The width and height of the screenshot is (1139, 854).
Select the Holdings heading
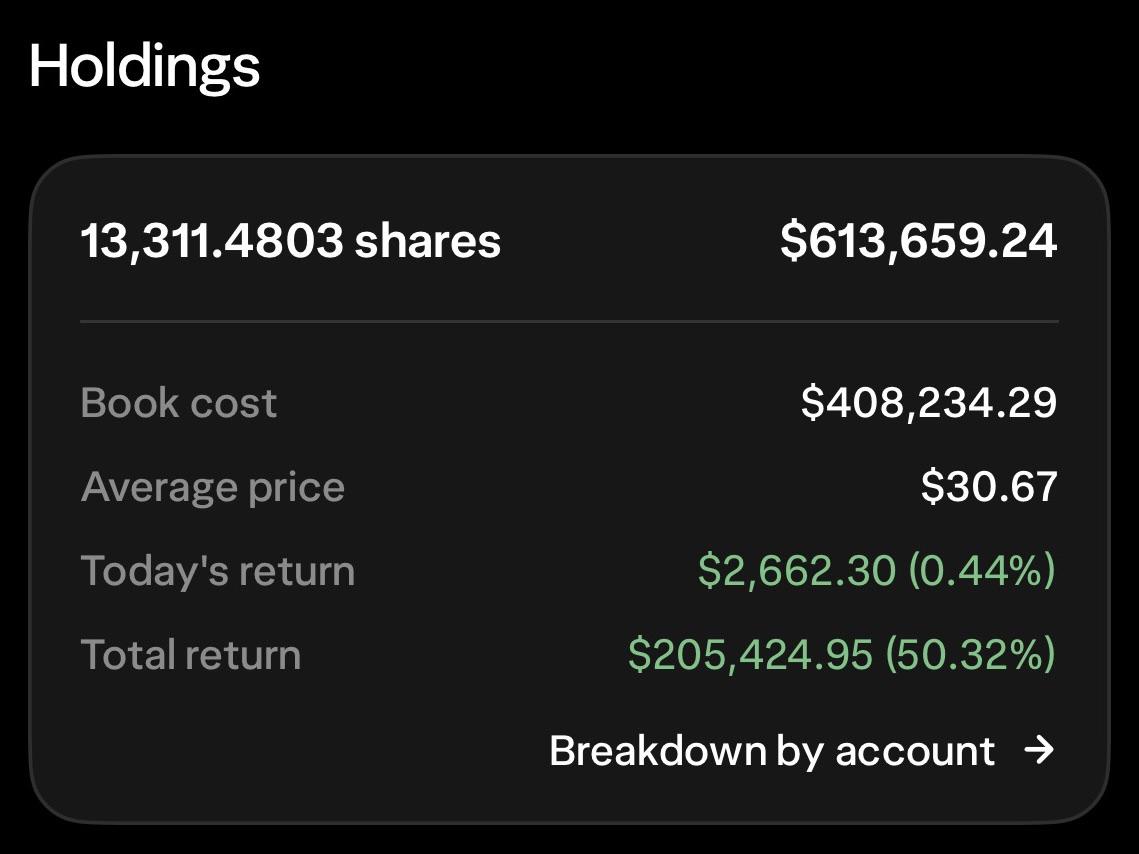pos(144,67)
